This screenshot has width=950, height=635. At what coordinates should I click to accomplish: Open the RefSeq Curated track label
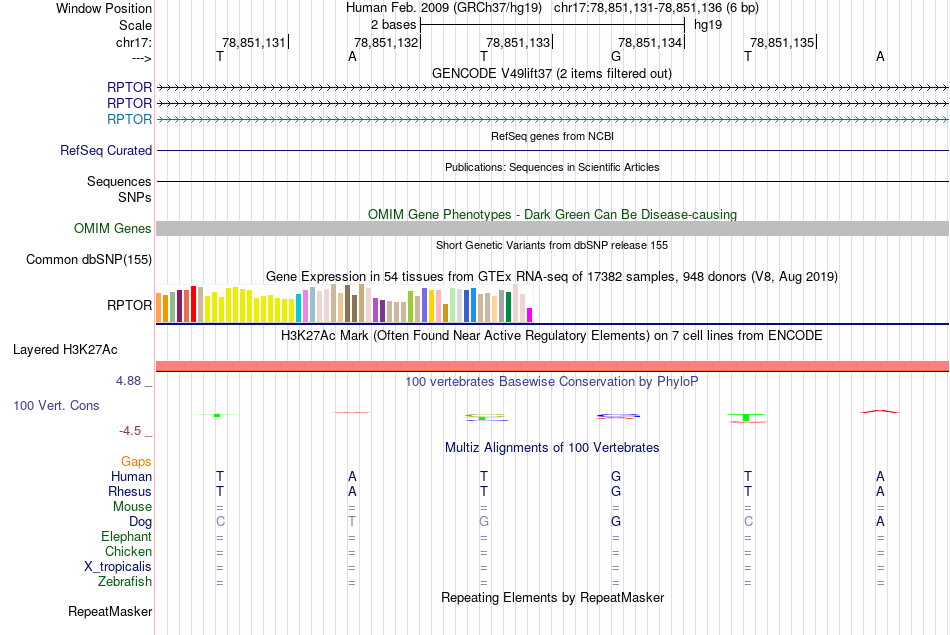(106, 150)
